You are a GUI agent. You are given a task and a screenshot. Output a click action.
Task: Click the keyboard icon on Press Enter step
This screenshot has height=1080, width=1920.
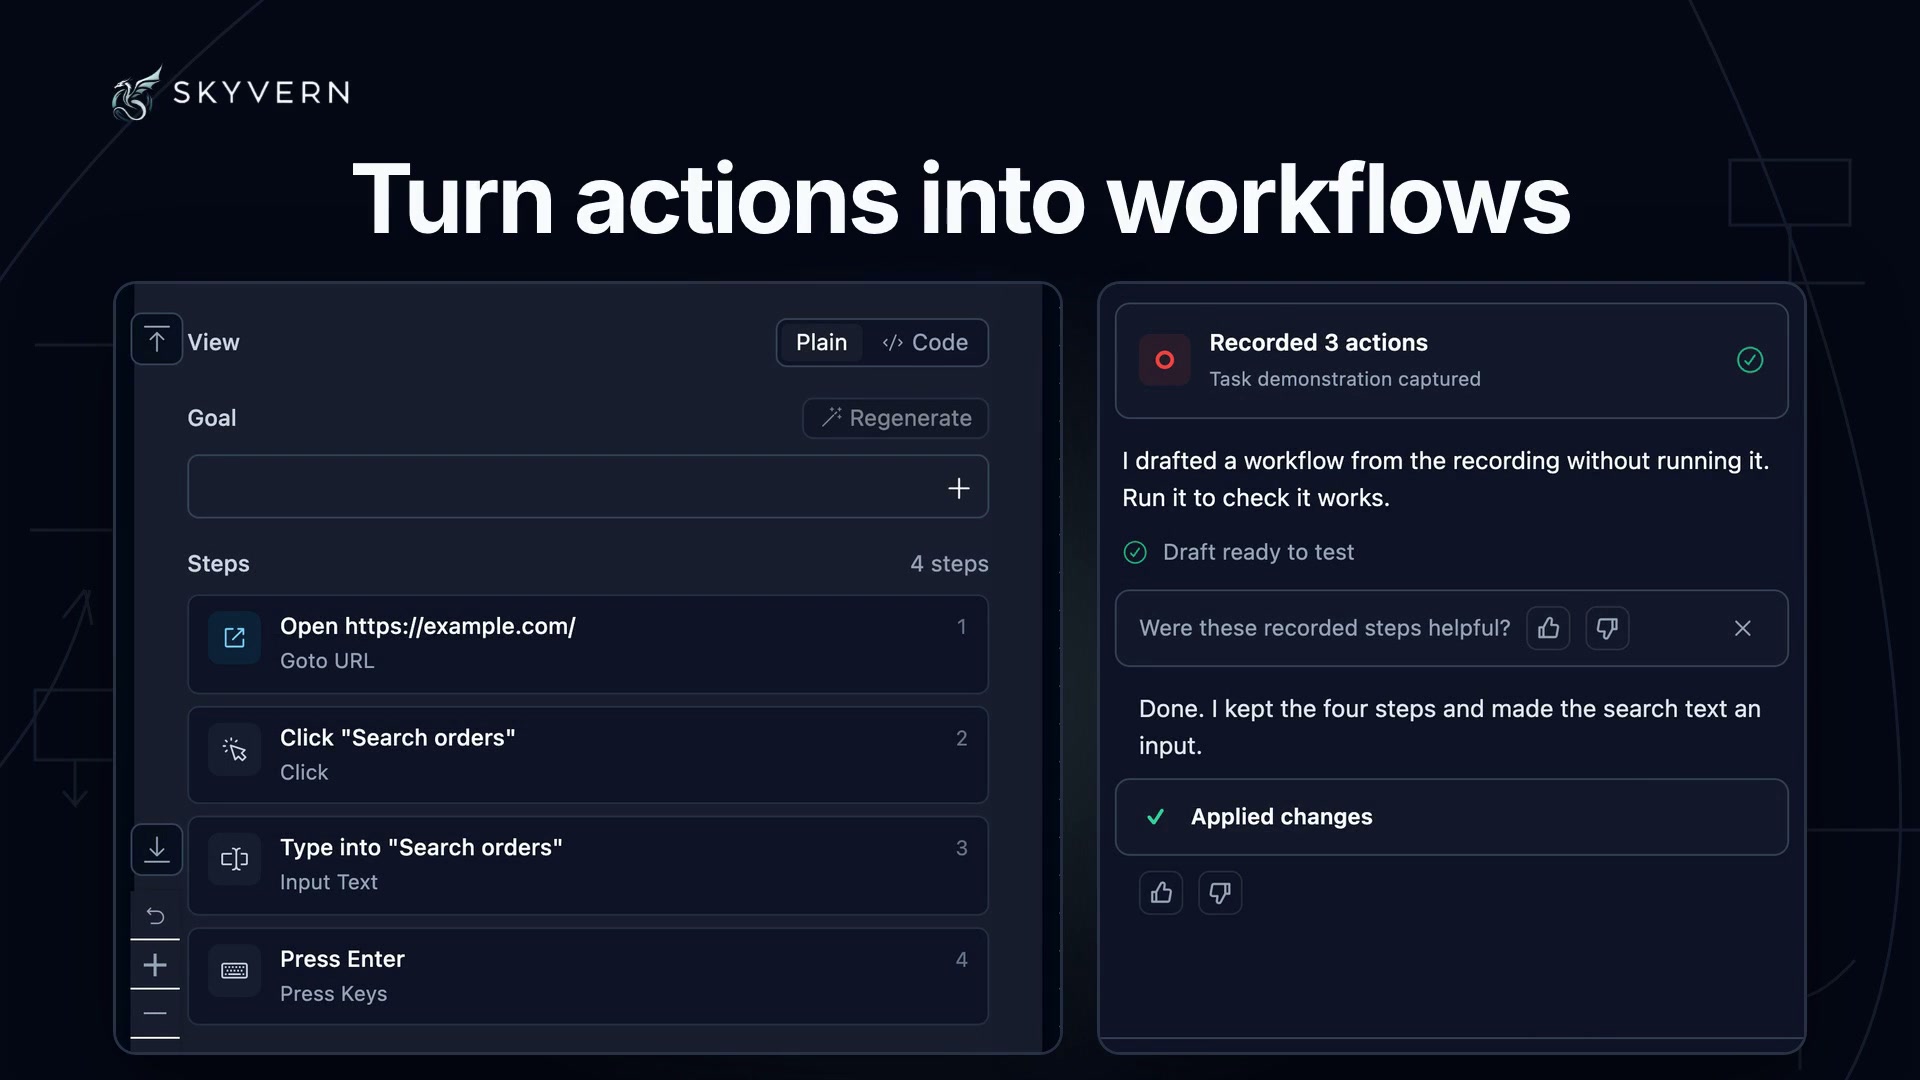234,970
